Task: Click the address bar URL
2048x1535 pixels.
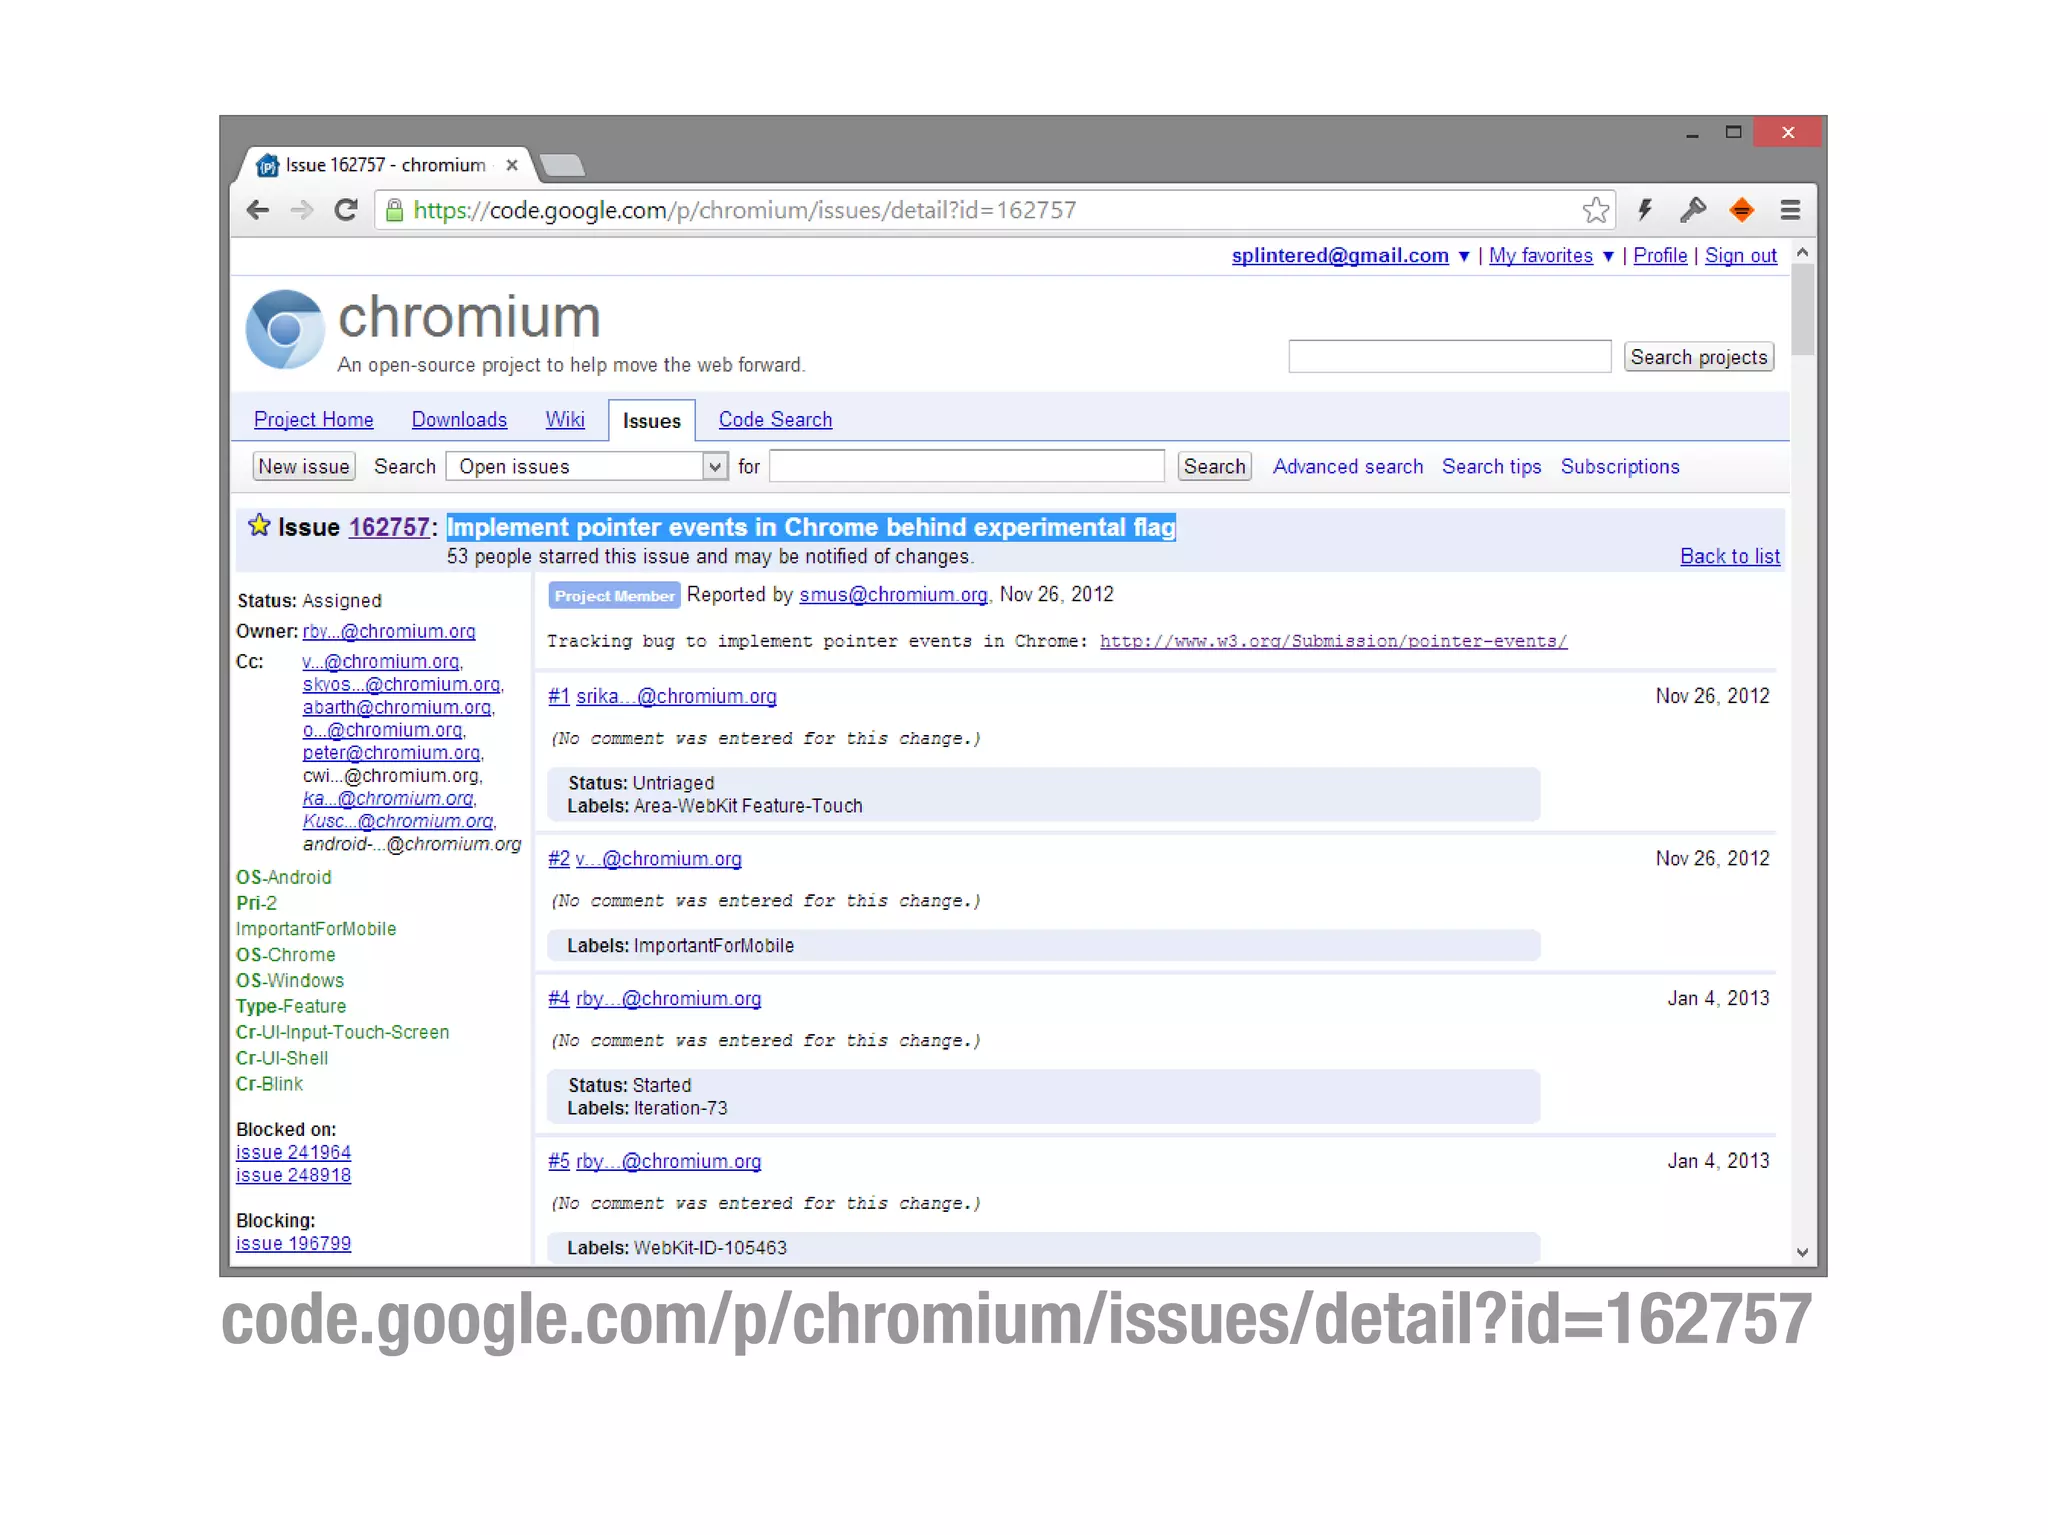Action: click(x=745, y=210)
